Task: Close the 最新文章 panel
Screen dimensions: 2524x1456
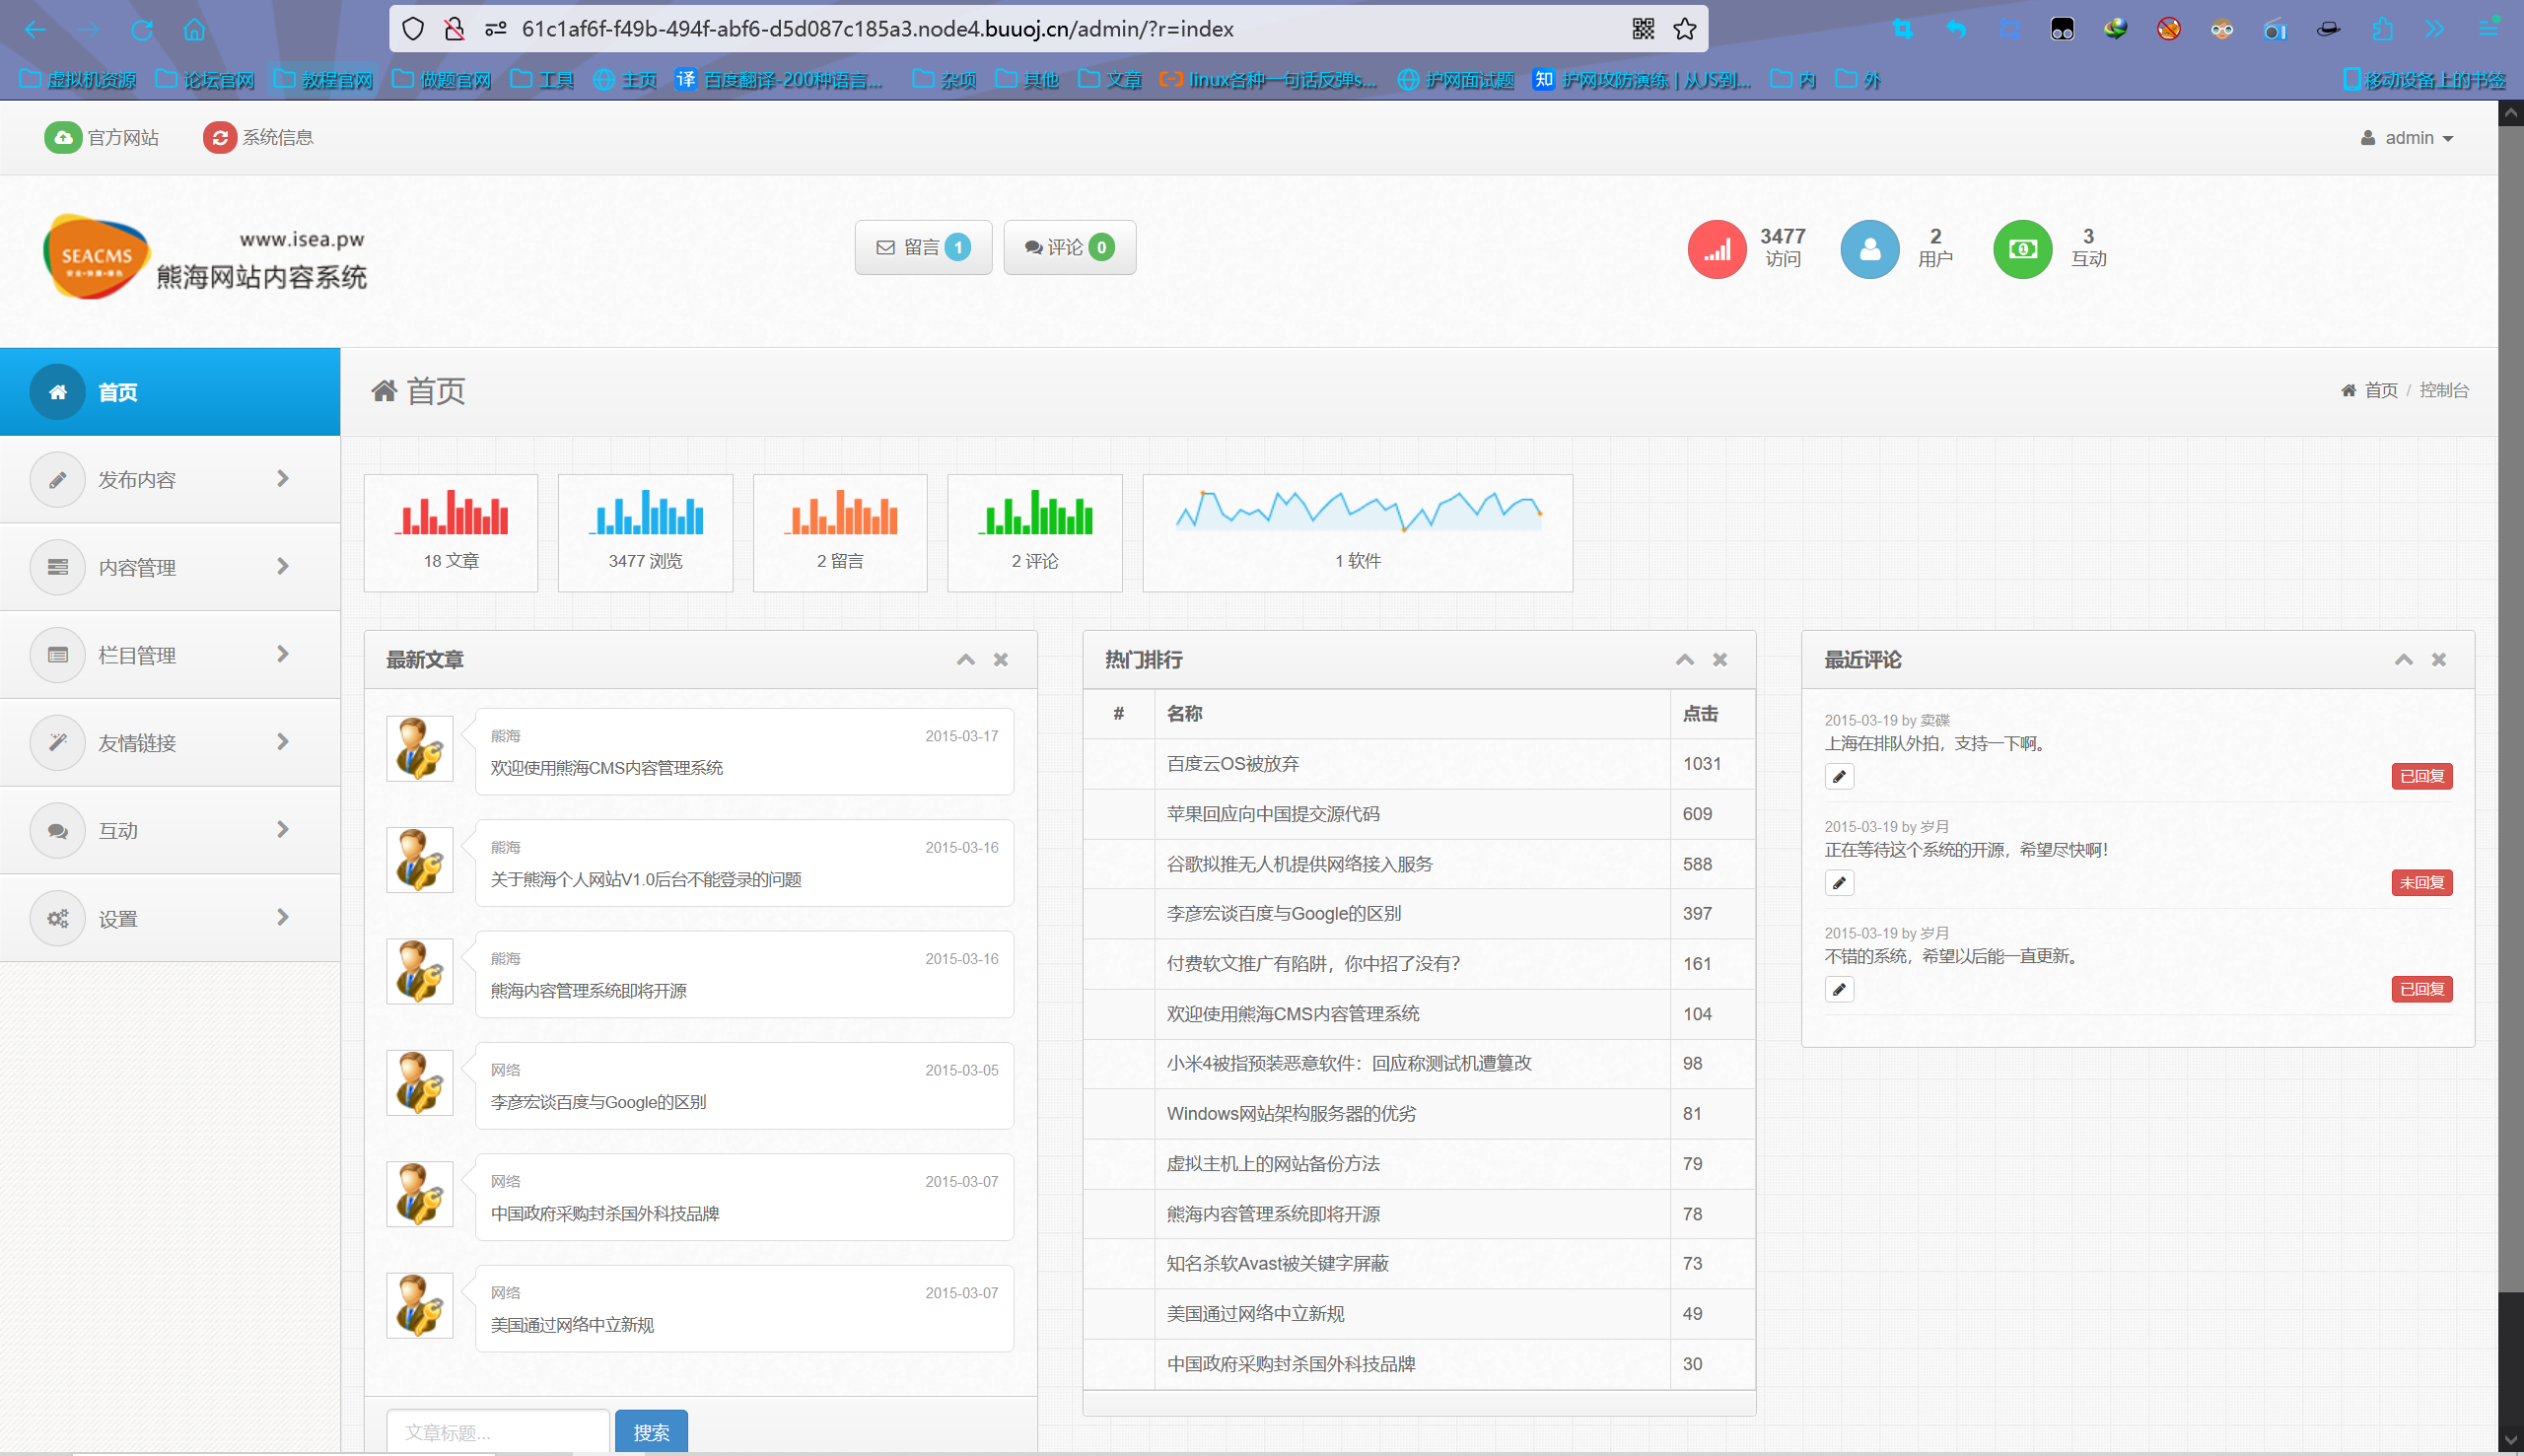Action: pyautogui.click(x=1000, y=660)
